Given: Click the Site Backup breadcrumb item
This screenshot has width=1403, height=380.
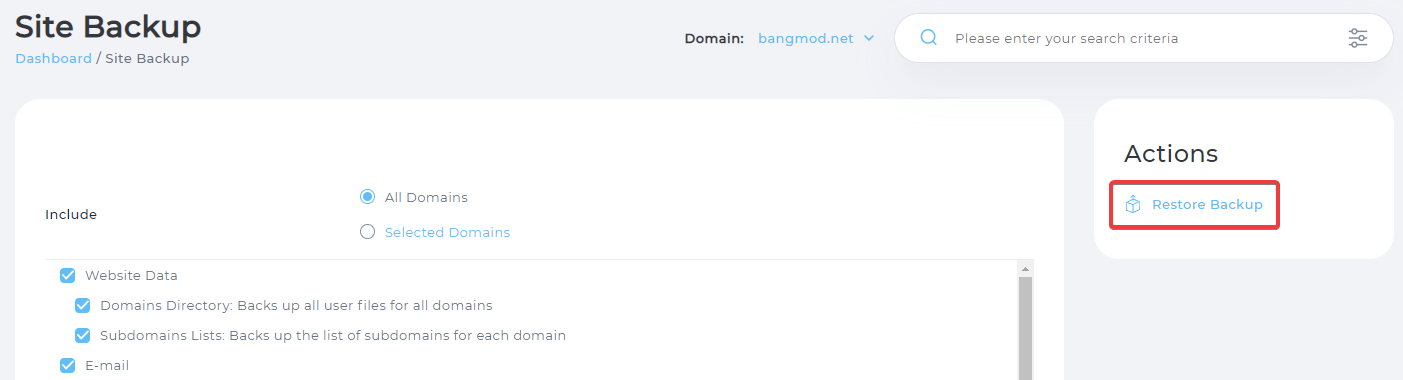Looking at the screenshot, I should (147, 58).
